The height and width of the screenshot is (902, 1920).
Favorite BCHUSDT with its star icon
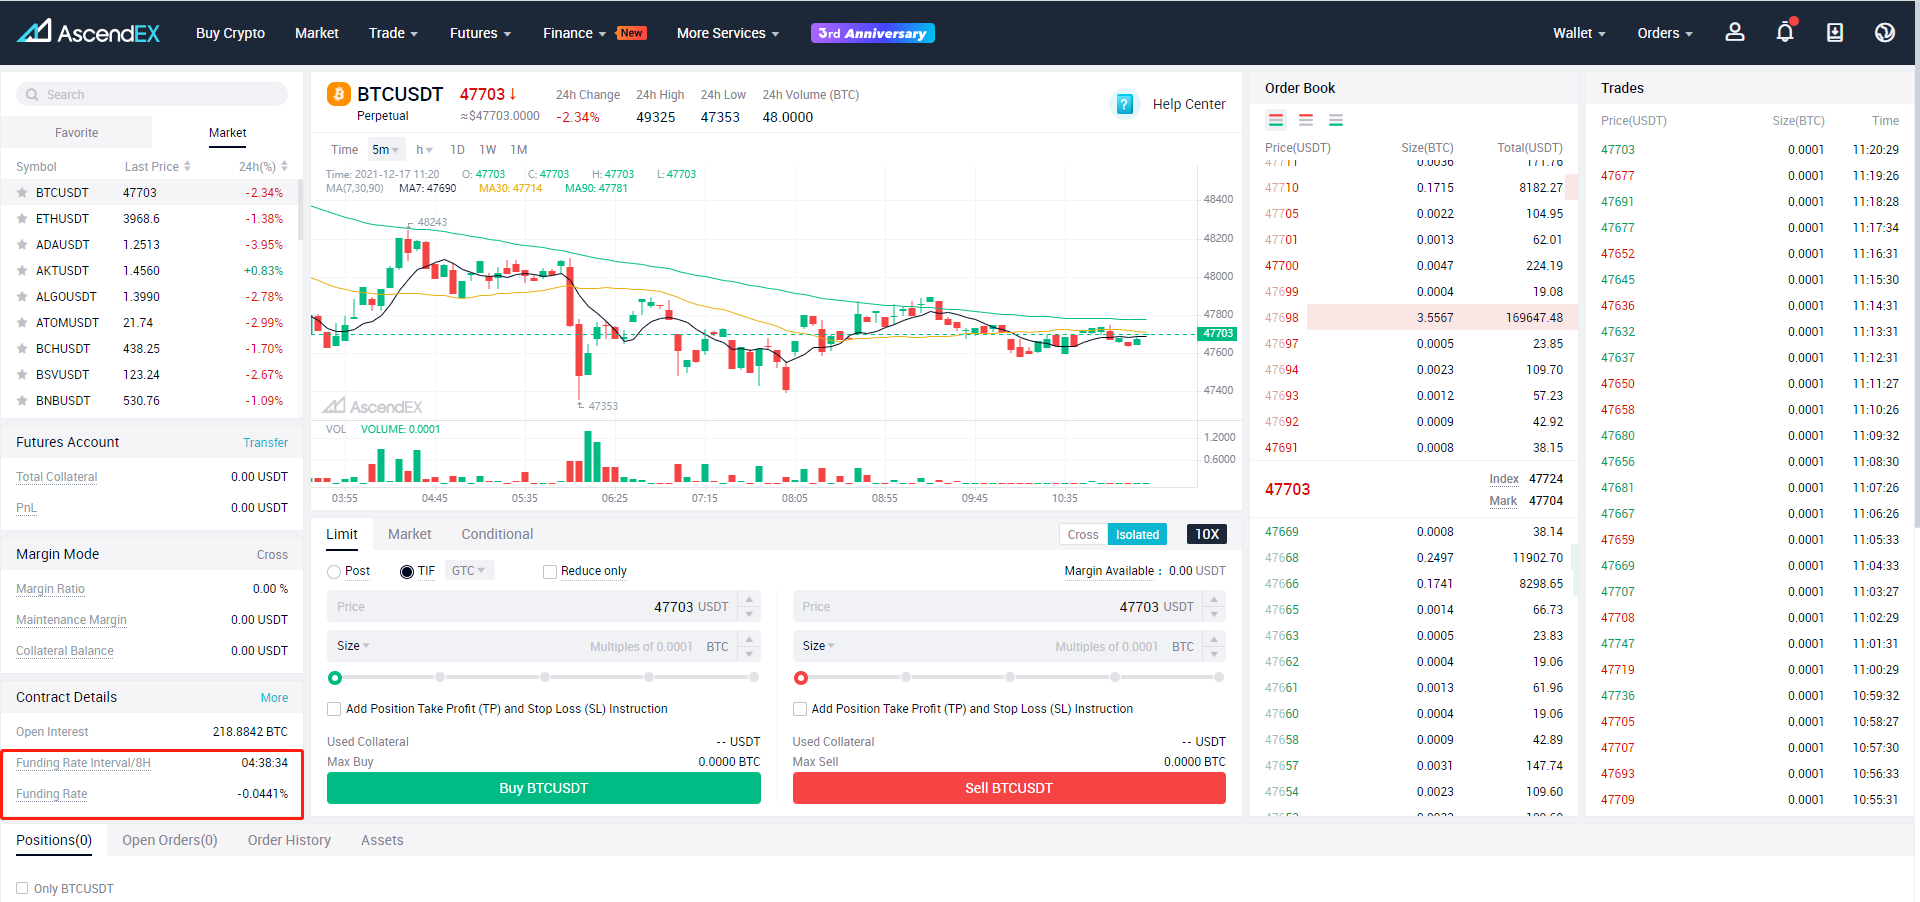(x=22, y=349)
